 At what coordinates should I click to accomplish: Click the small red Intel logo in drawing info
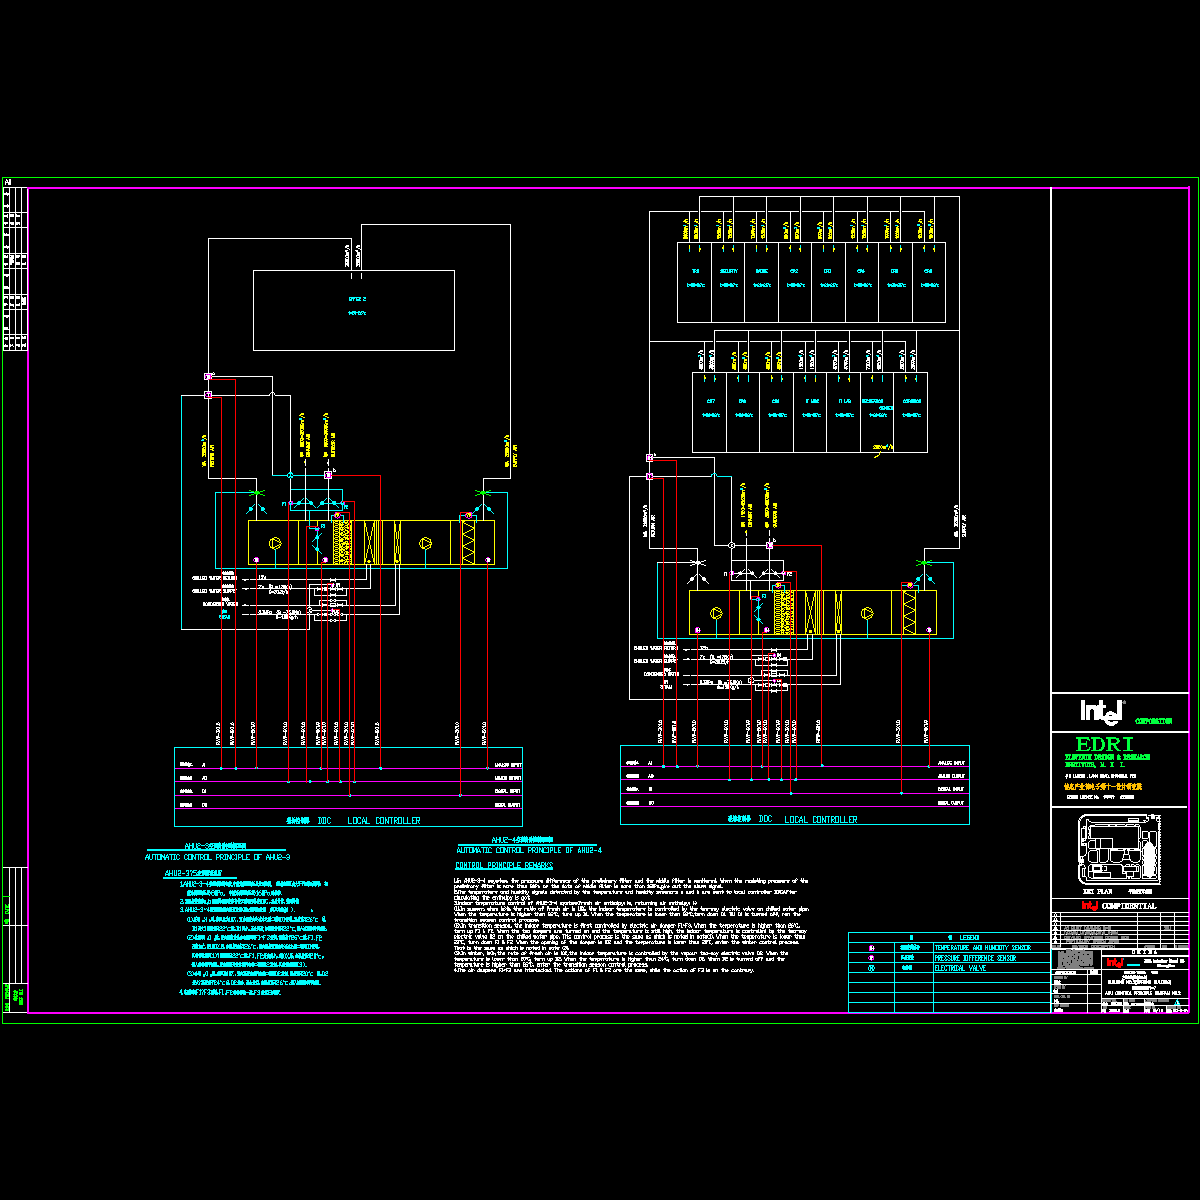1114,962
